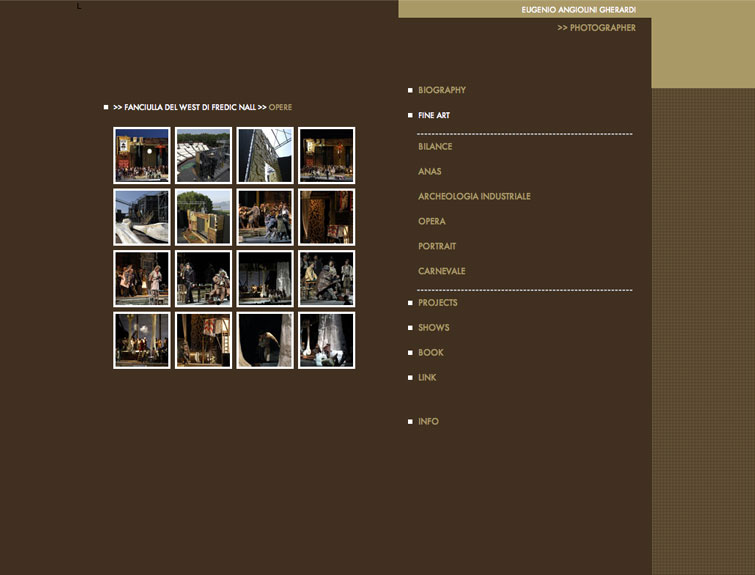
Task: Open thumbnail of man standing beside seated performer
Action: 203,278
